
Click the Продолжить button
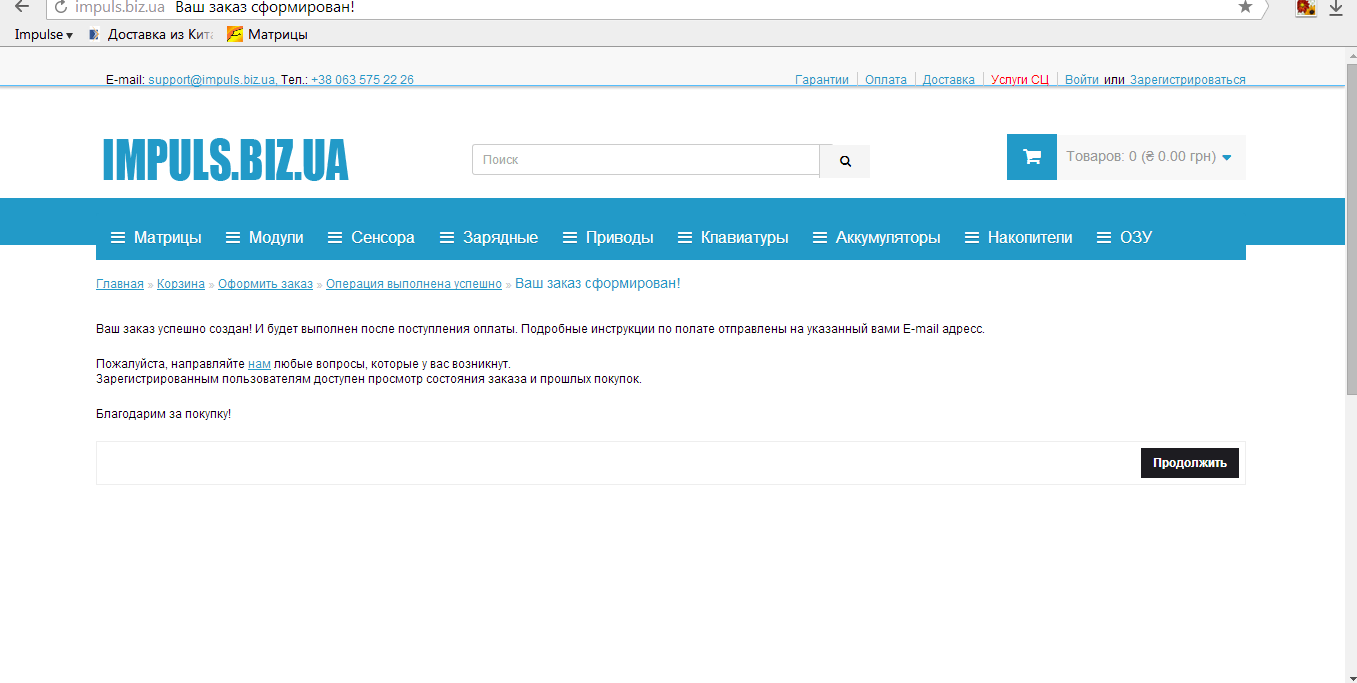tap(1190, 463)
